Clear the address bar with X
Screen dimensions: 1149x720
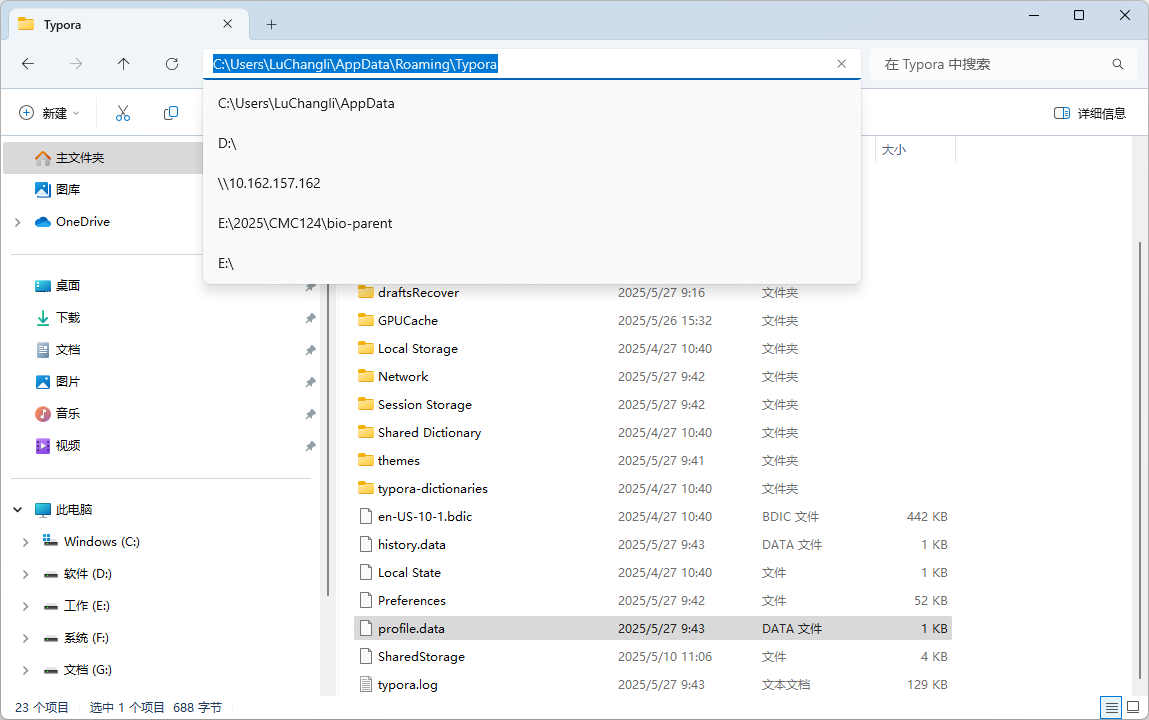click(841, 64)
